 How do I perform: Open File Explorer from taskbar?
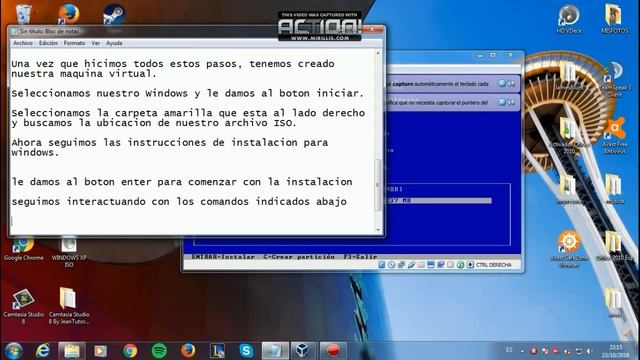(x=72, y=351)
